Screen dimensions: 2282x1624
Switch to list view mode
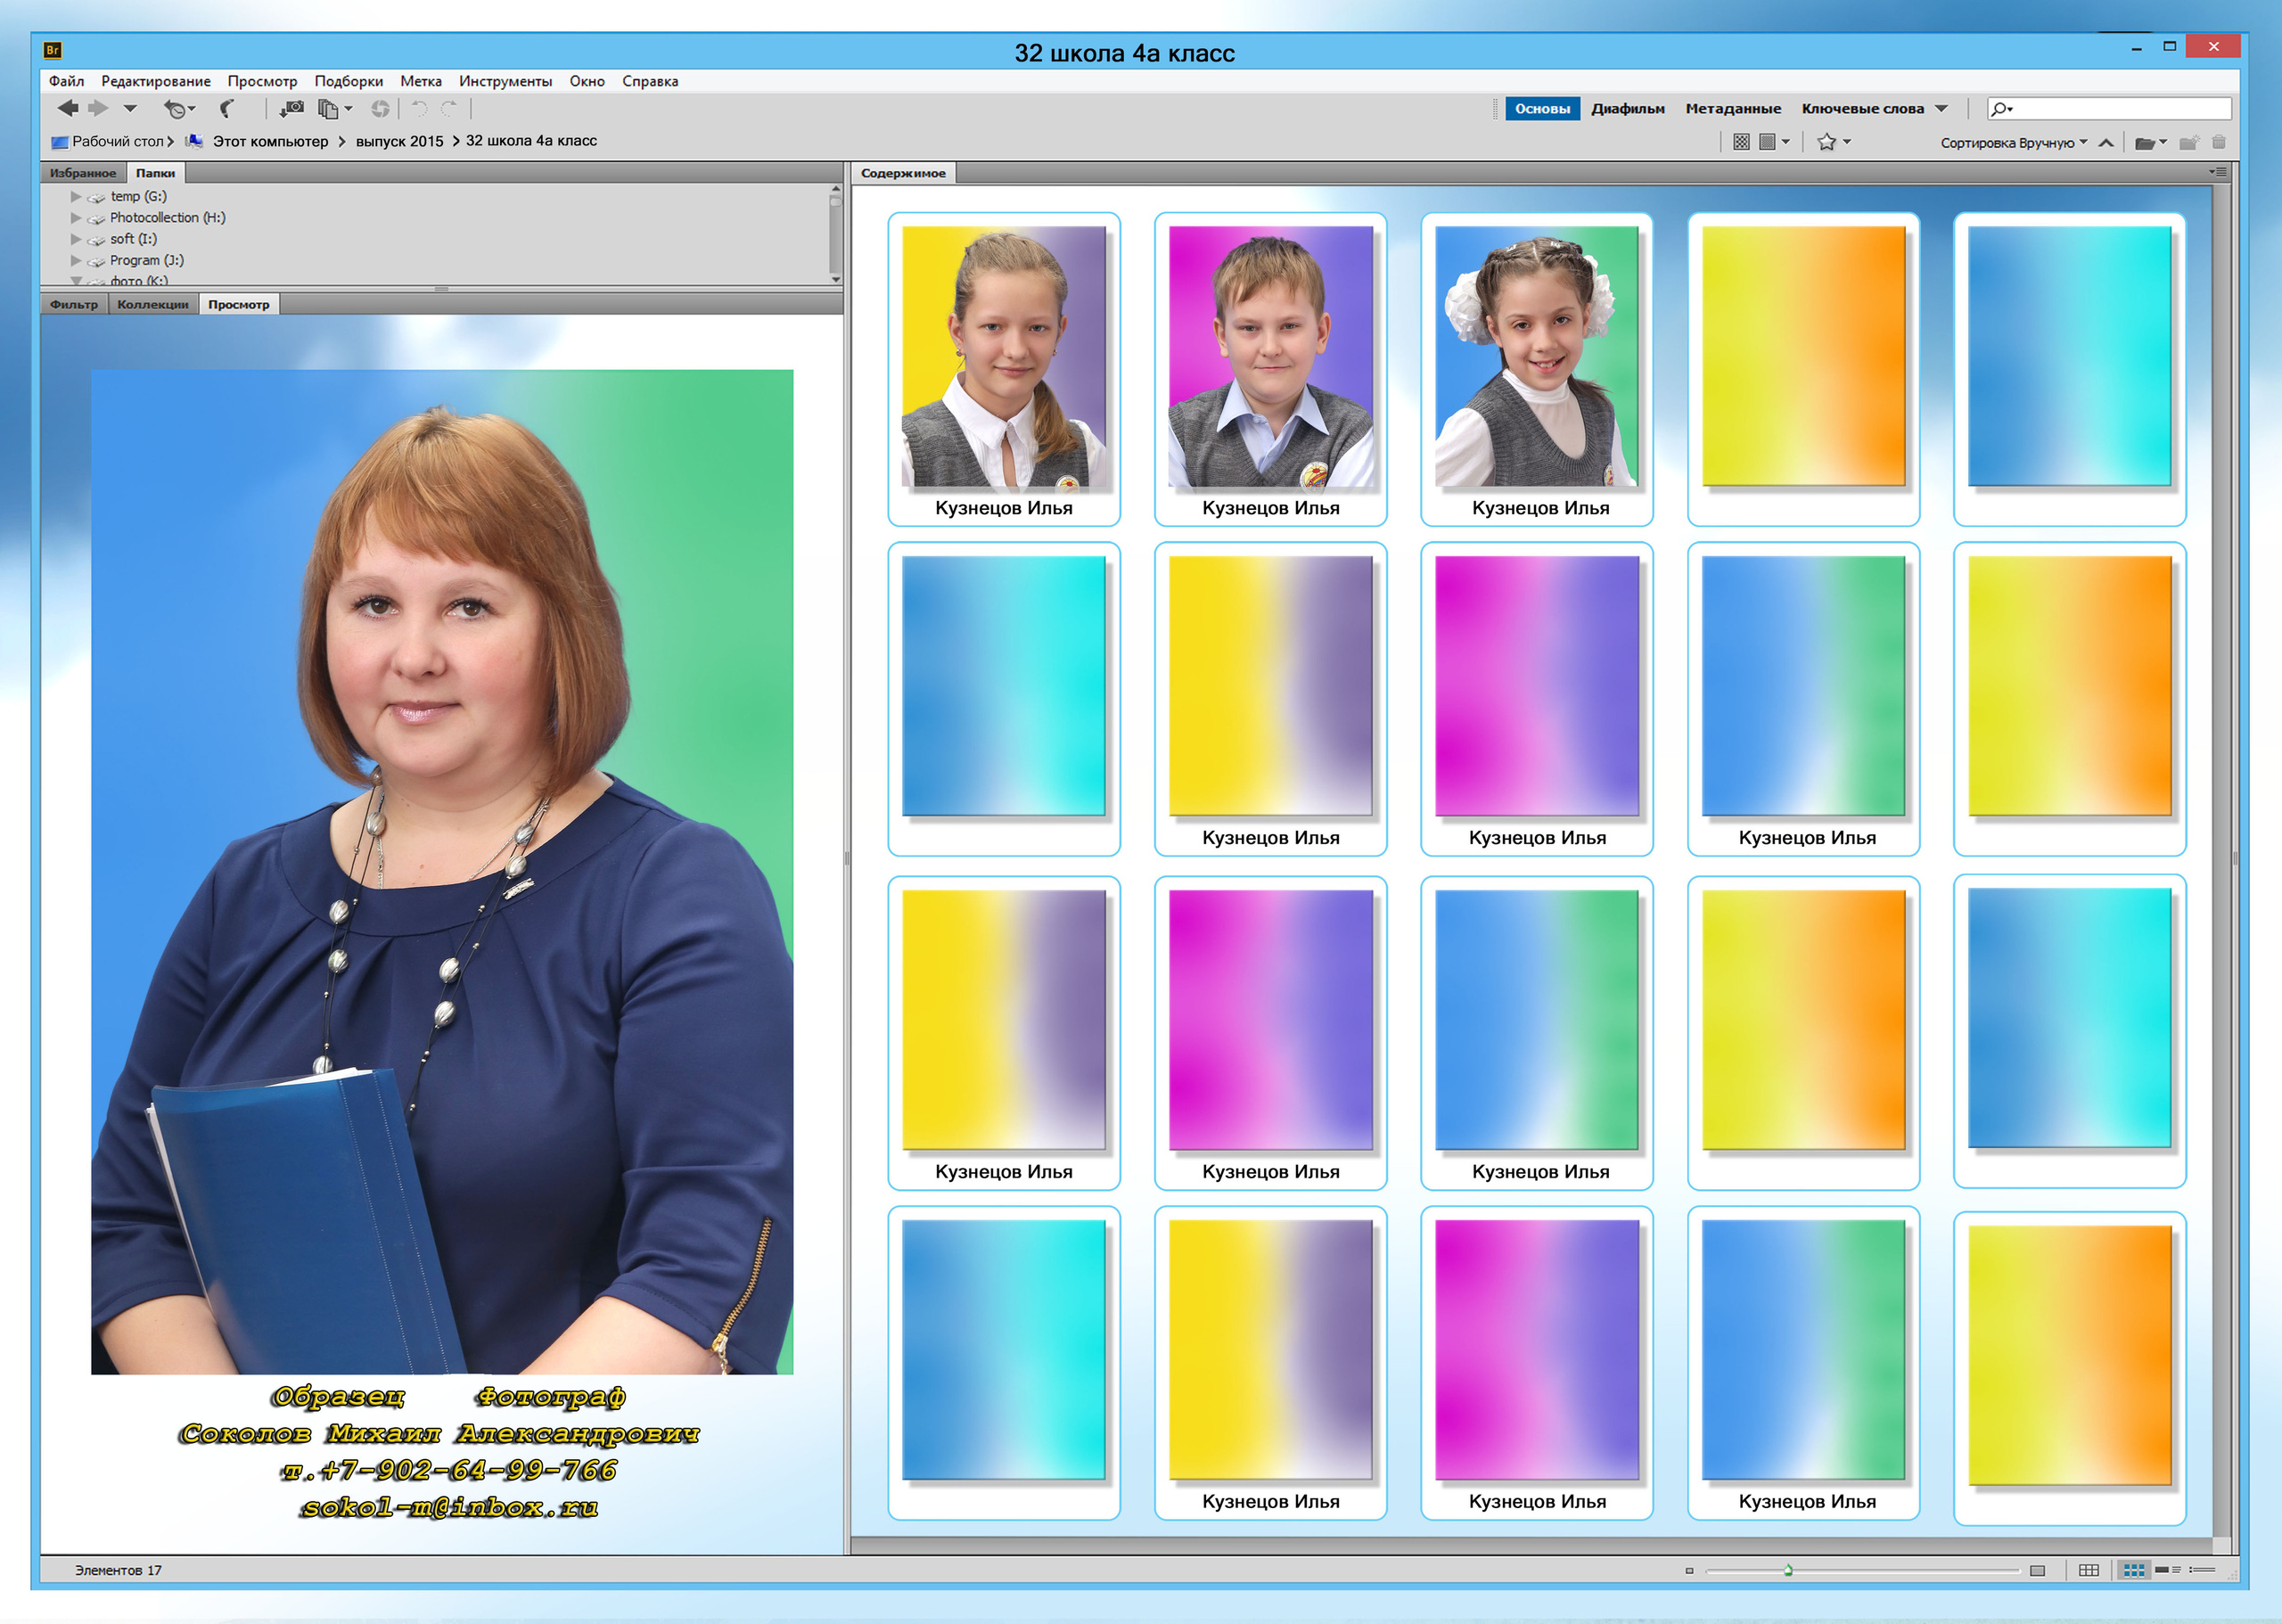click(2202, 1570)
